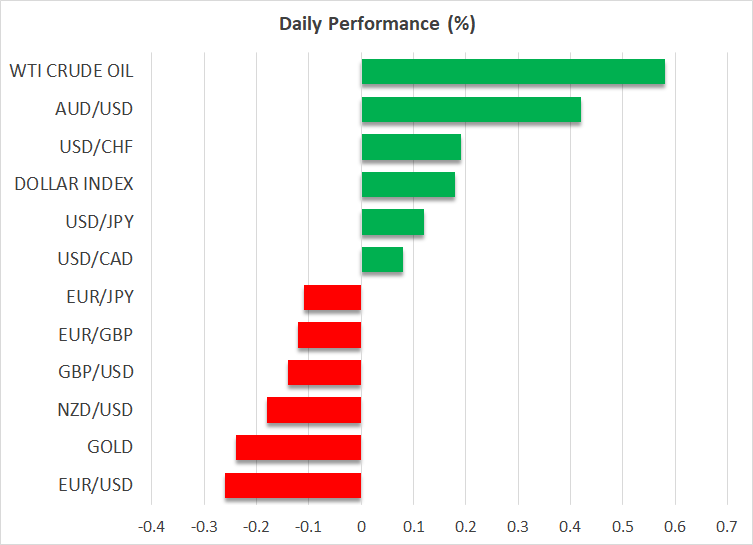Click the Gold red bar
This screenshot has width=753, height=545.
[x=298, y=447]
